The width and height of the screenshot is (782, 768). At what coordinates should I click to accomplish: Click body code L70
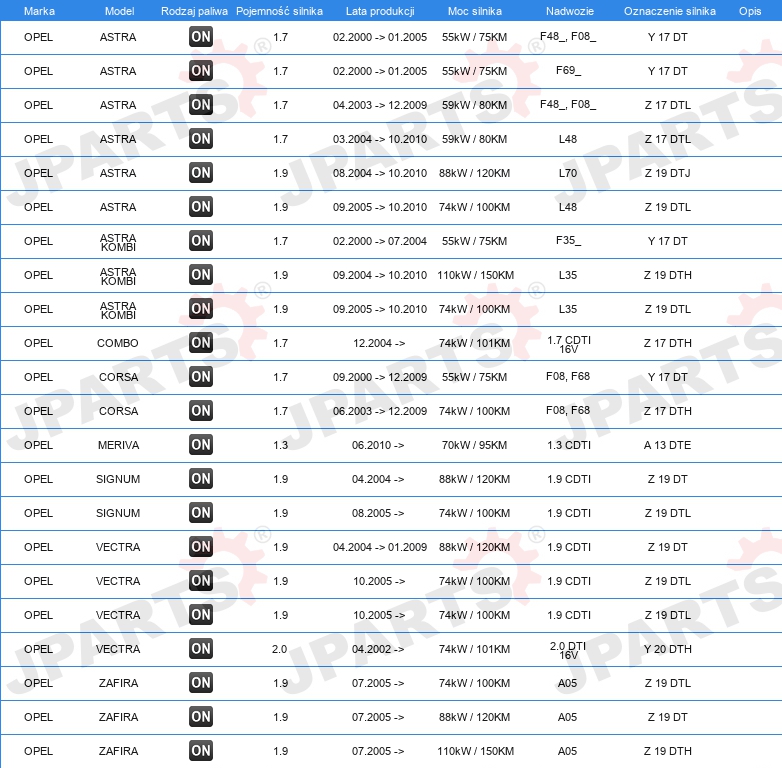point(568,173)
